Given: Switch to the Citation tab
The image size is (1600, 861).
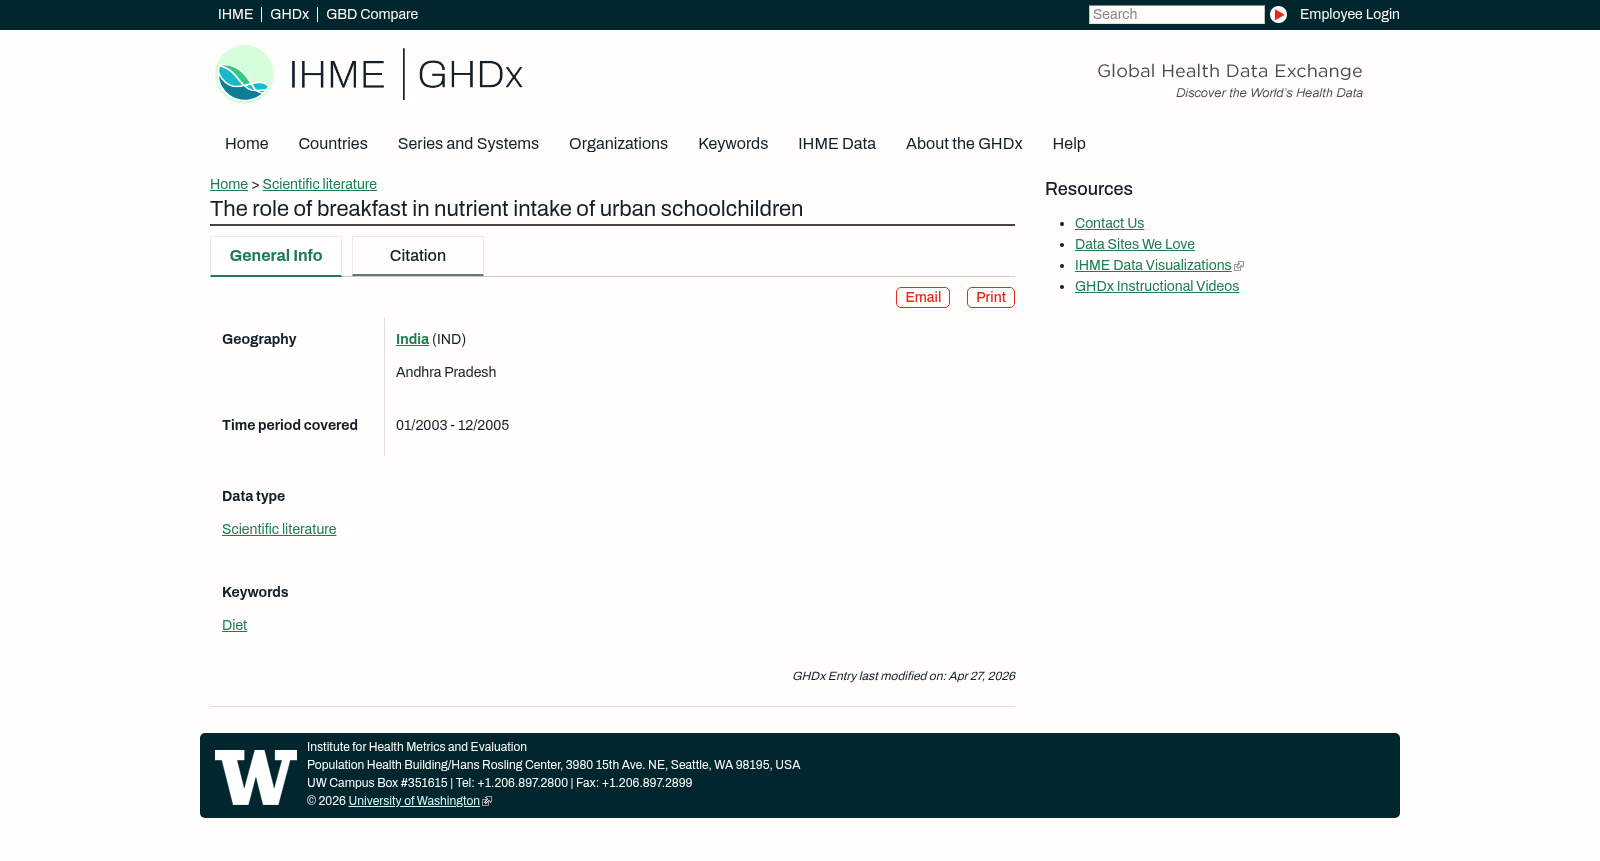Looking at the screenshot, I should click(x=418, y=256).
